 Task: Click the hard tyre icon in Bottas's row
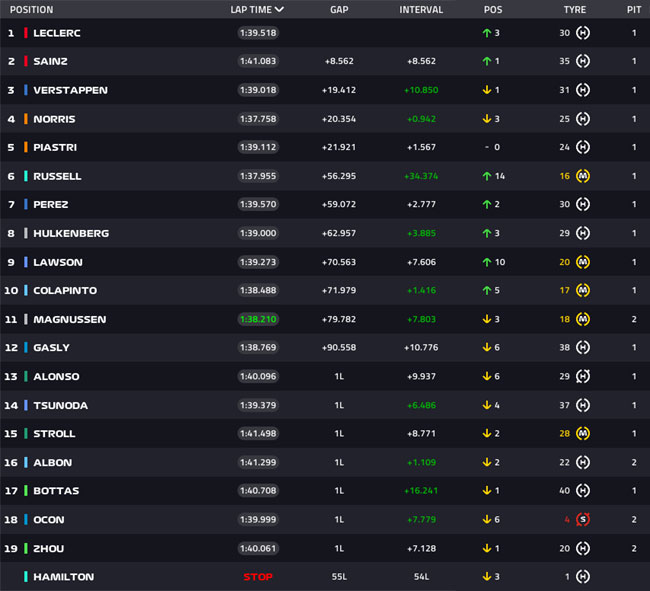pos(583,491)
